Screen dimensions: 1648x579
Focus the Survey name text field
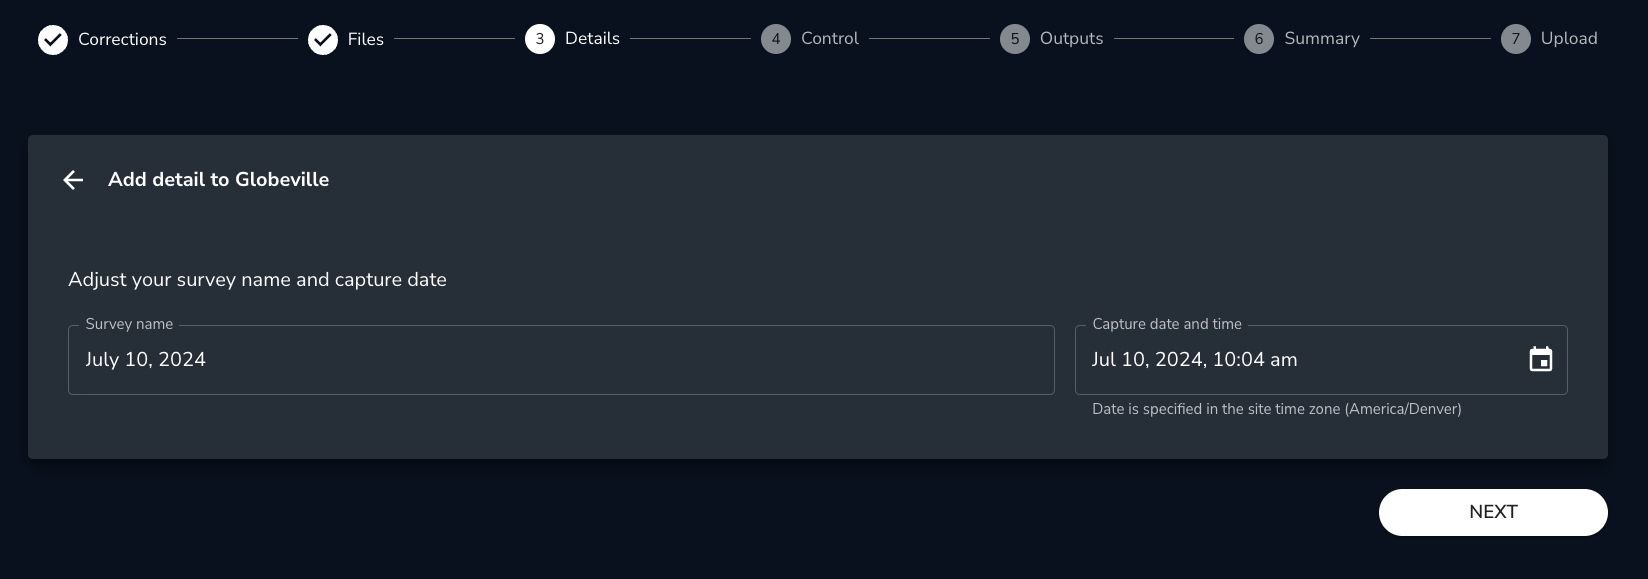[x=560, y=360]
